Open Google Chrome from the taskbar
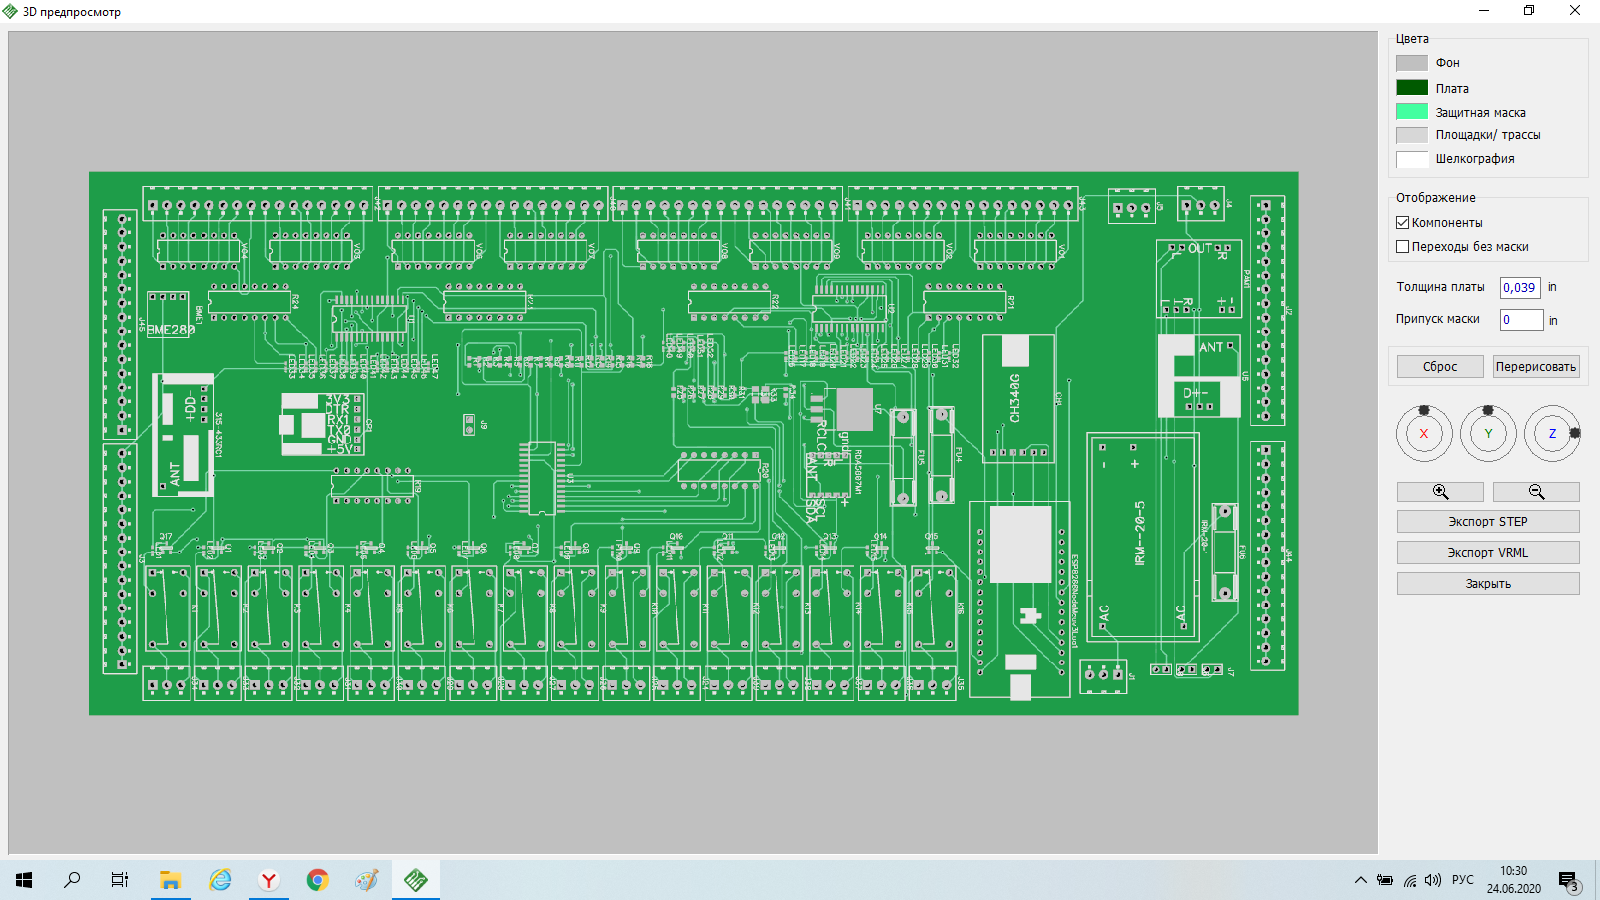 (318, 880)
